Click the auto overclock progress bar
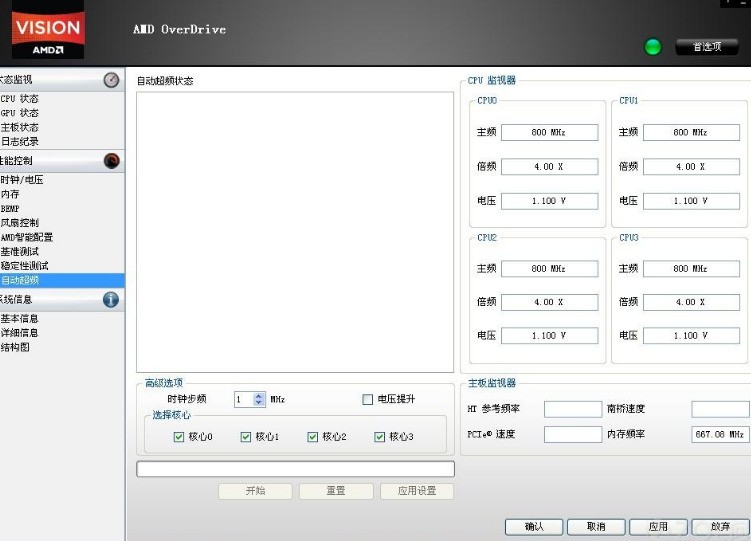Screen dimensions: 751x541 point(296,469)
